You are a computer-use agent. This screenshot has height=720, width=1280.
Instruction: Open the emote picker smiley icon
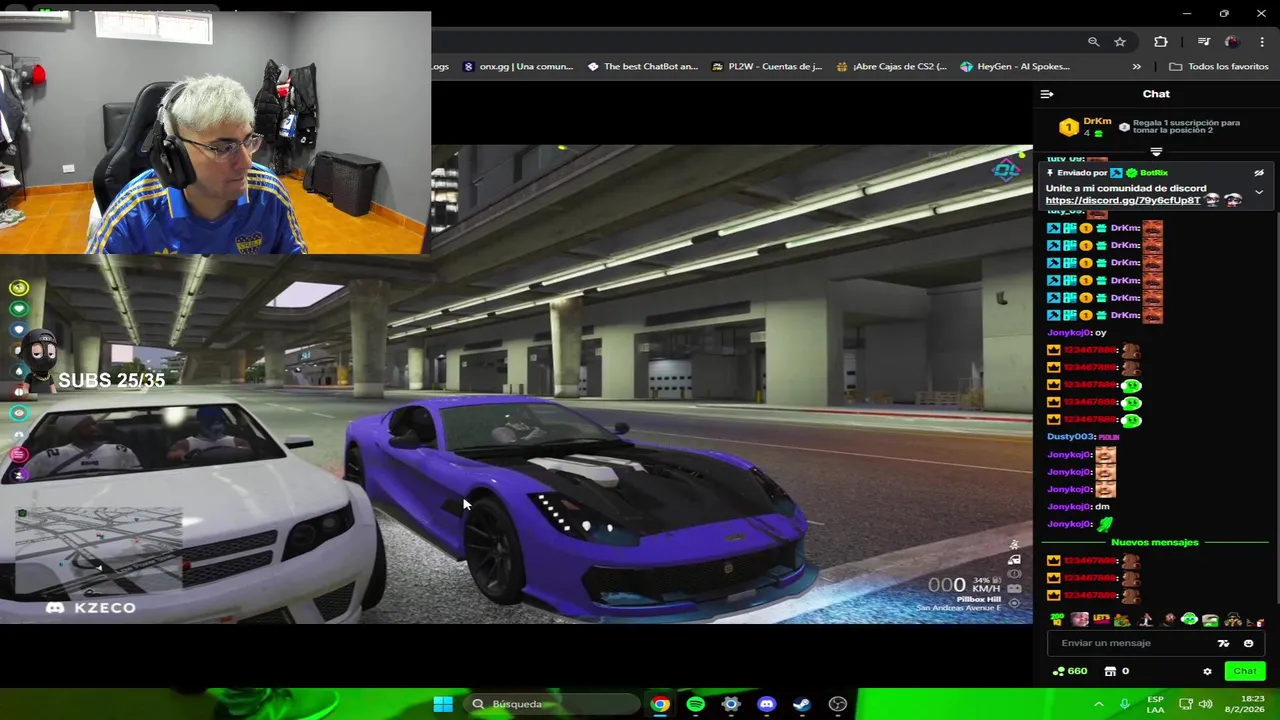[1248, 643]
